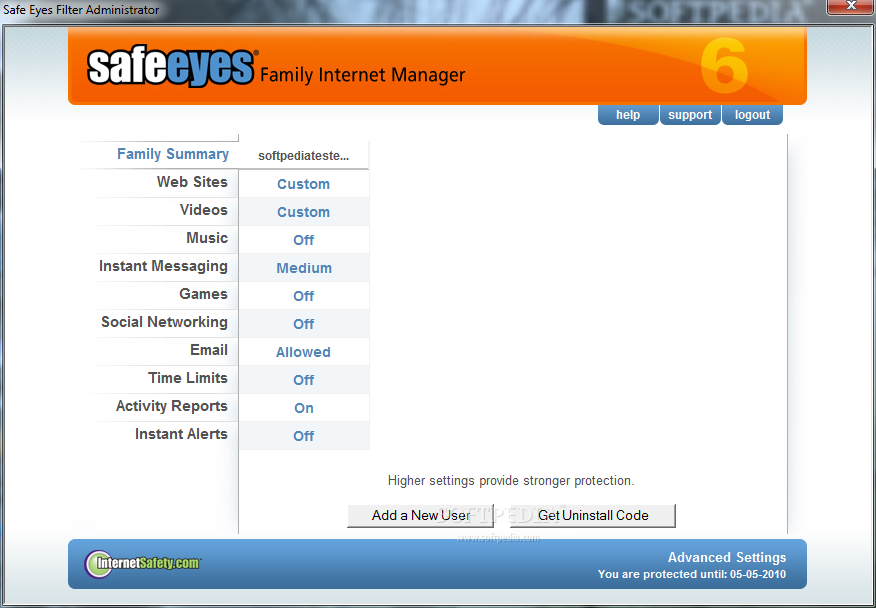The image size is (876, 608).
Task: Open the Email category
Action: (x=208, y=350)
